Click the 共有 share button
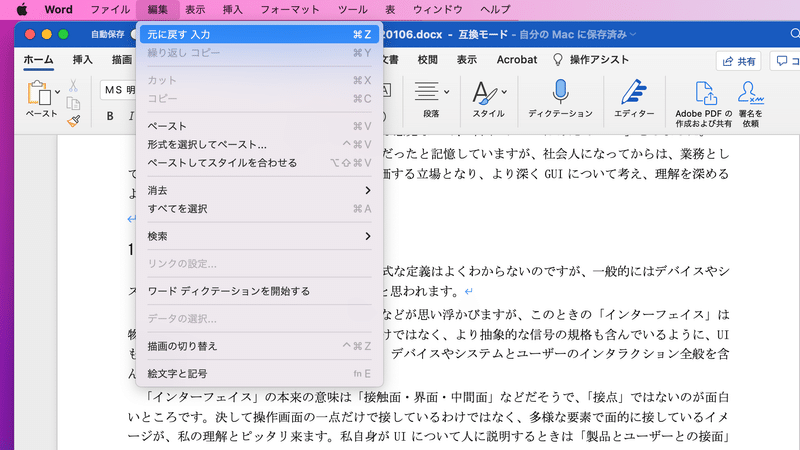This screenshot has height=450, width=800. (738, 61)
